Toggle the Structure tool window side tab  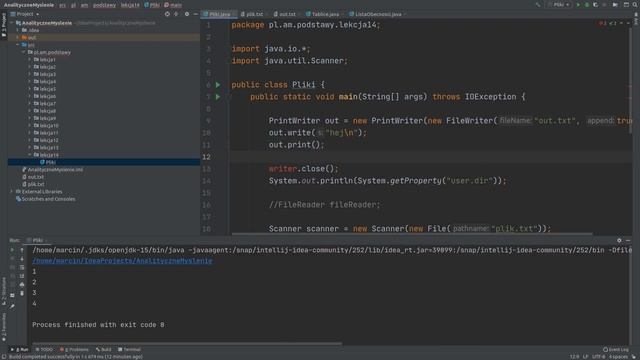[x=4, y=292]
